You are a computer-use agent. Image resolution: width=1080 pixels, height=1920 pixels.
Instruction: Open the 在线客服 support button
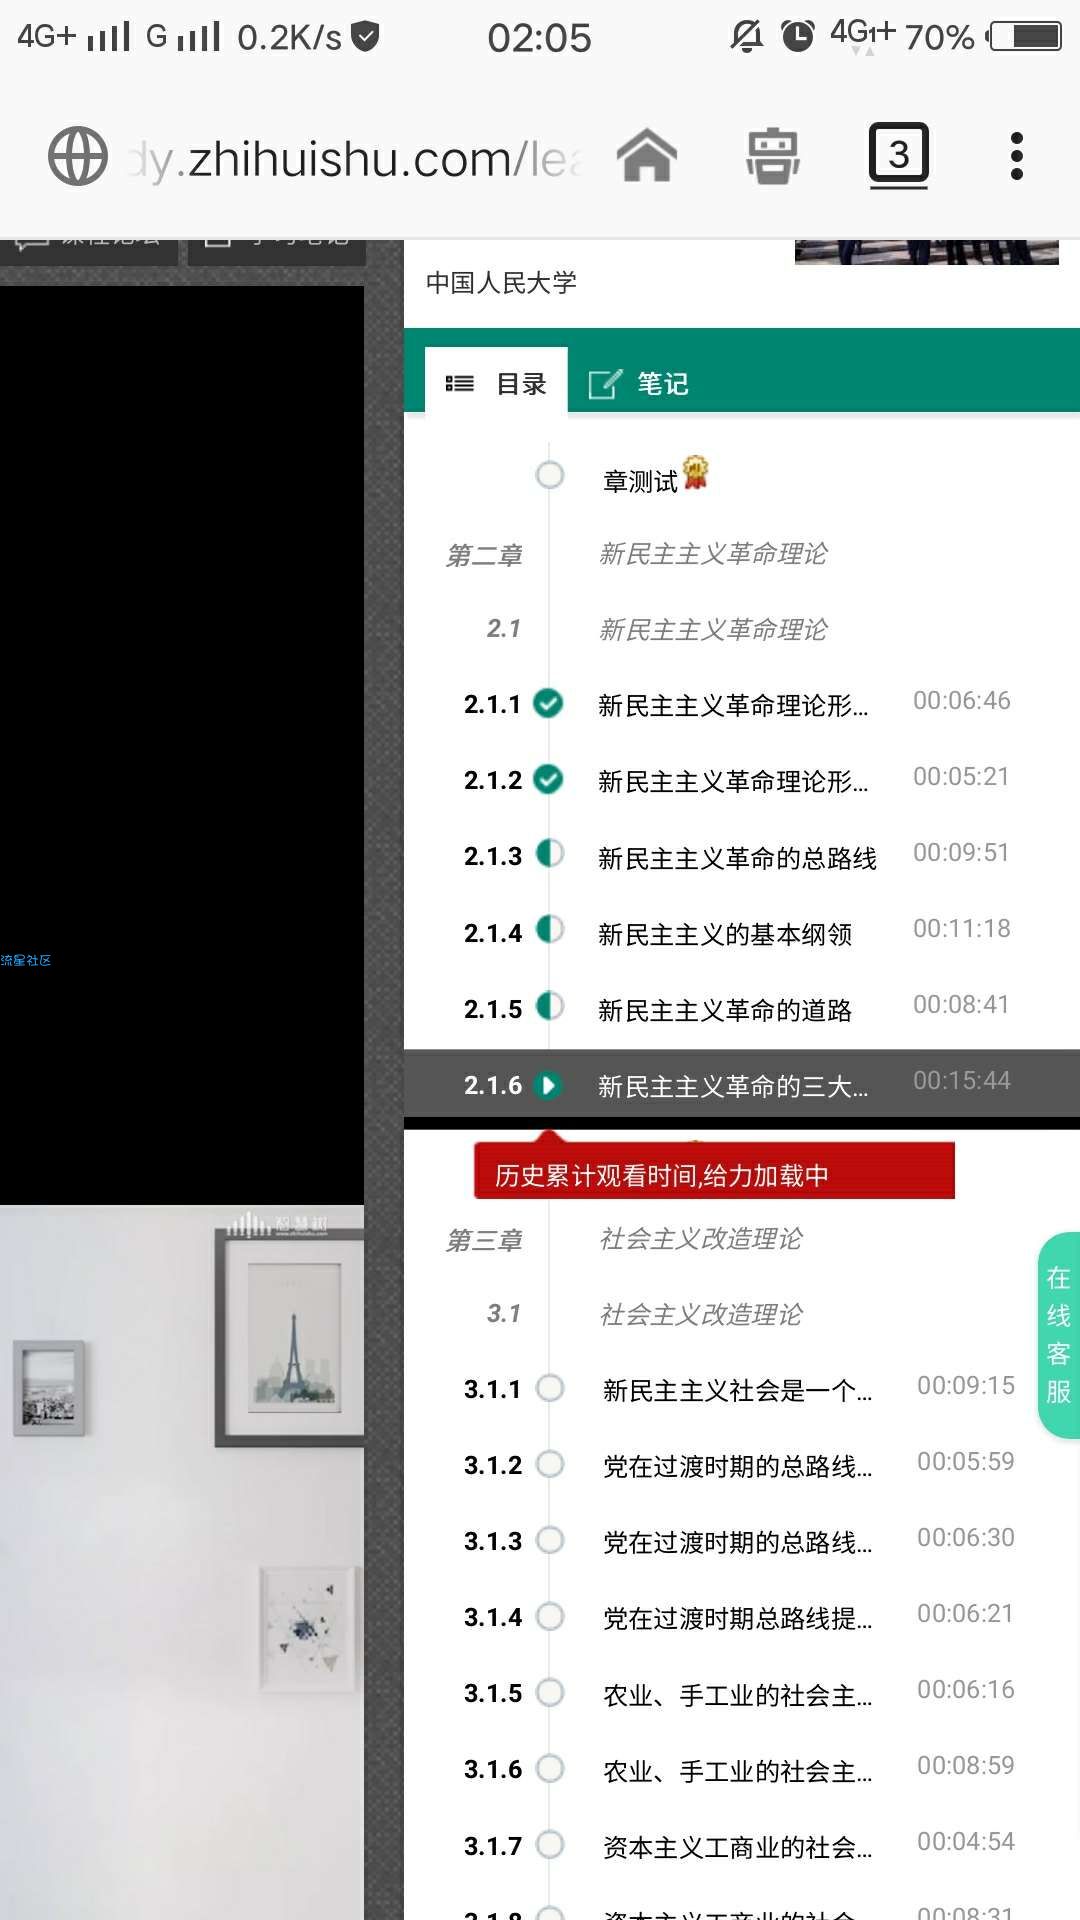[x=1059, y=1335]
